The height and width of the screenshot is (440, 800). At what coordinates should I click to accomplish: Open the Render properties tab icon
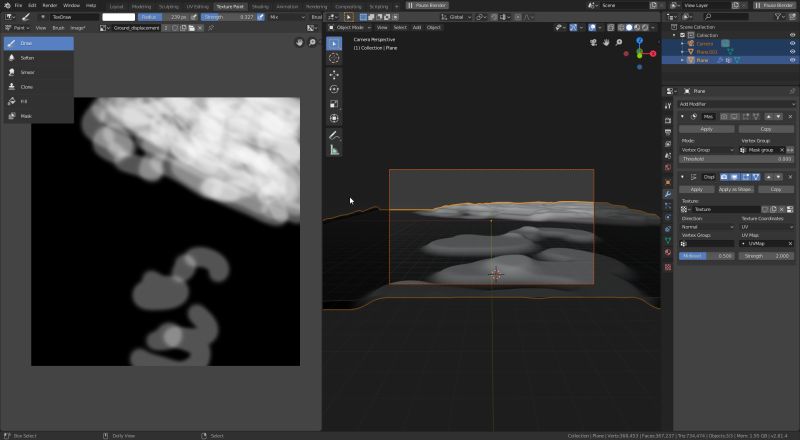668,120
